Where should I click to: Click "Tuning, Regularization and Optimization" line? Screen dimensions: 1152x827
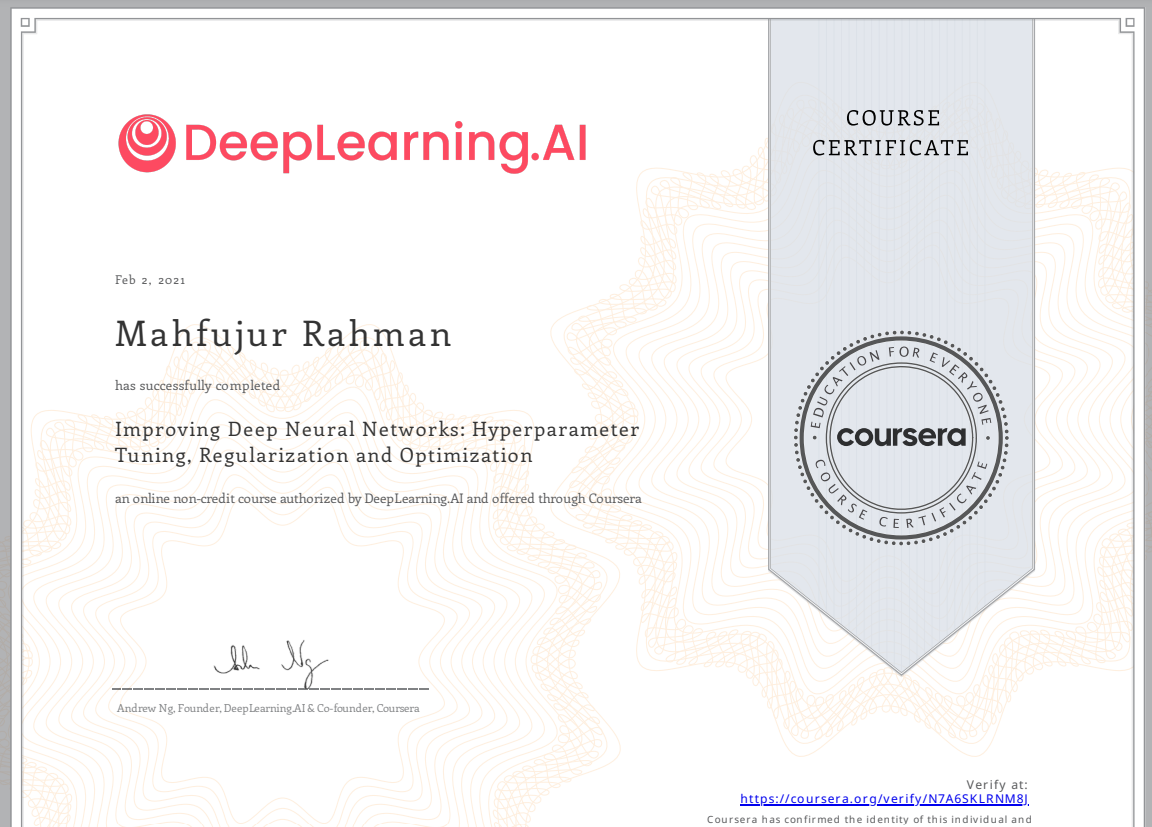pyautogui.click(x=324, y=456)
